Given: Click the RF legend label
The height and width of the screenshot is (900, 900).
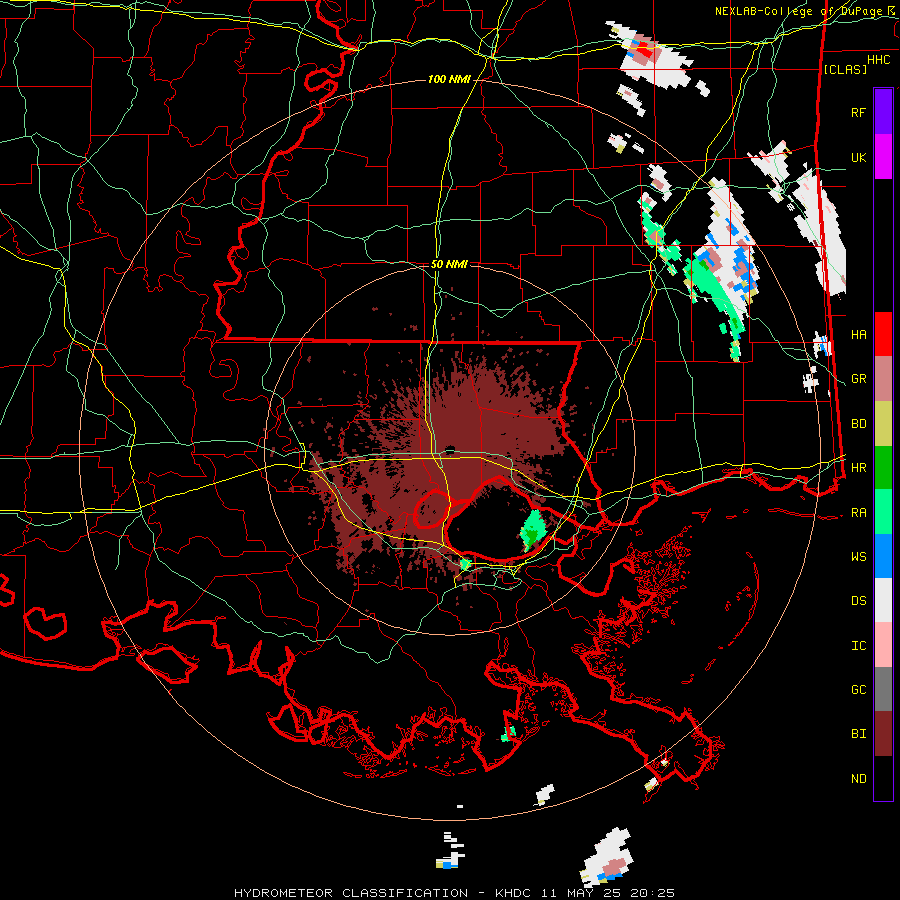Looking at the screenshot, I should point(858,112).
